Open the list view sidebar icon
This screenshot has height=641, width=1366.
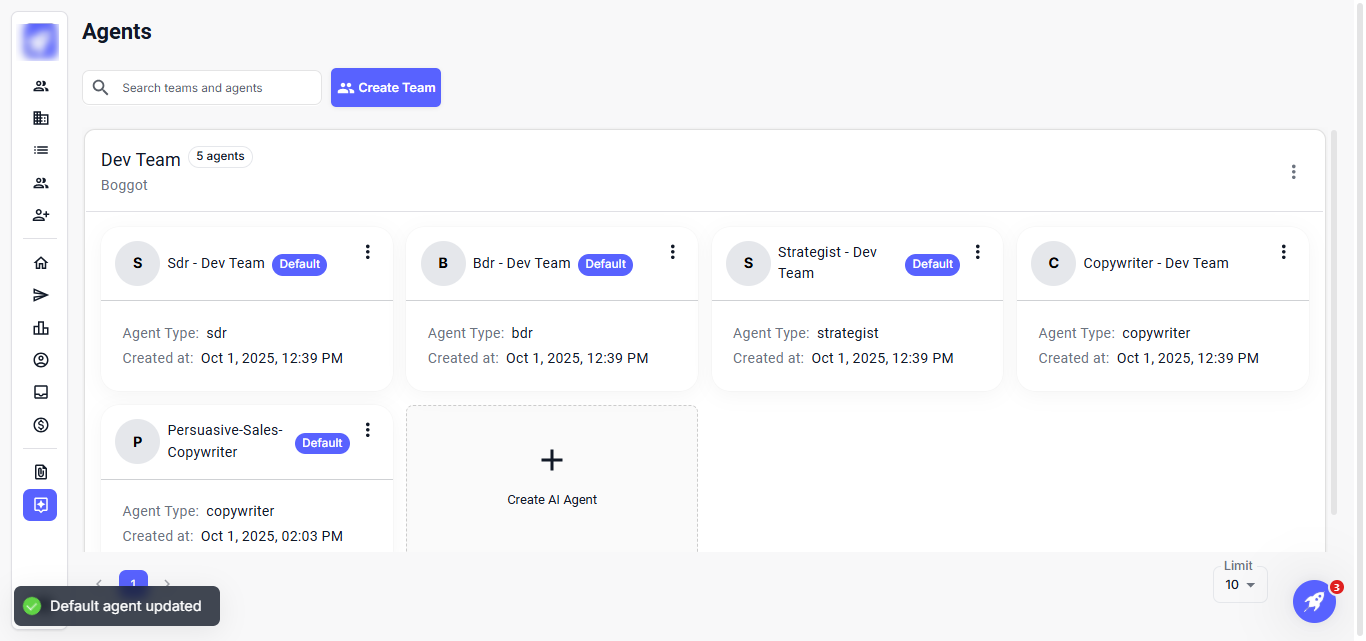coord(41,150)
